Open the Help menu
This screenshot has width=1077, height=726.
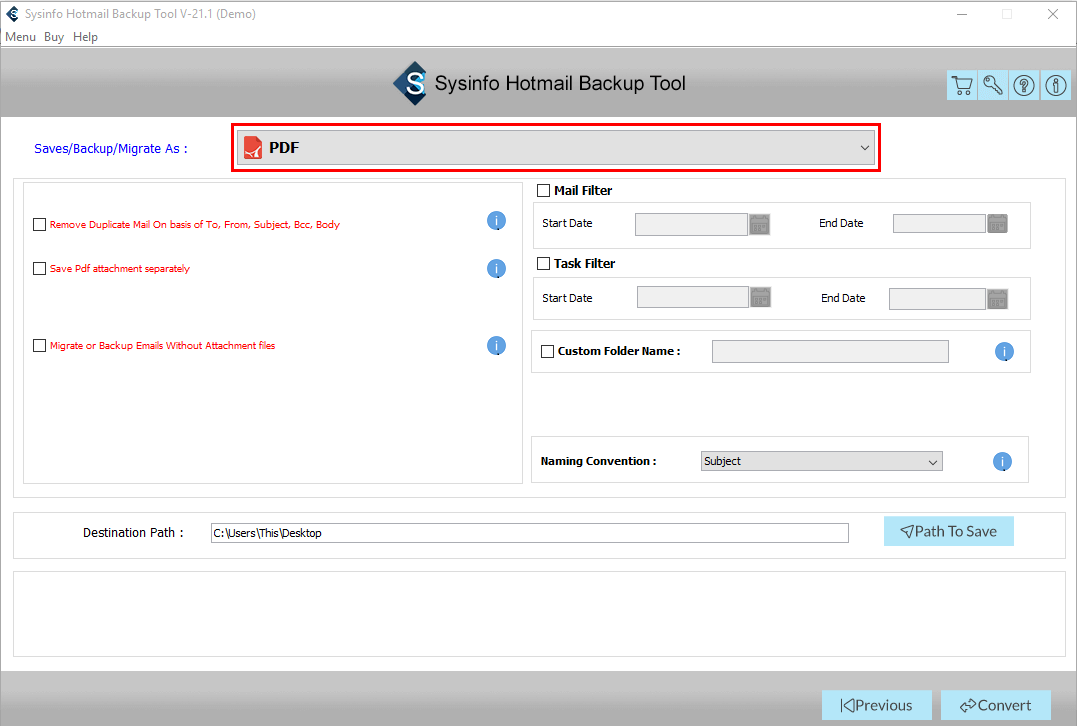coord(85,37)
